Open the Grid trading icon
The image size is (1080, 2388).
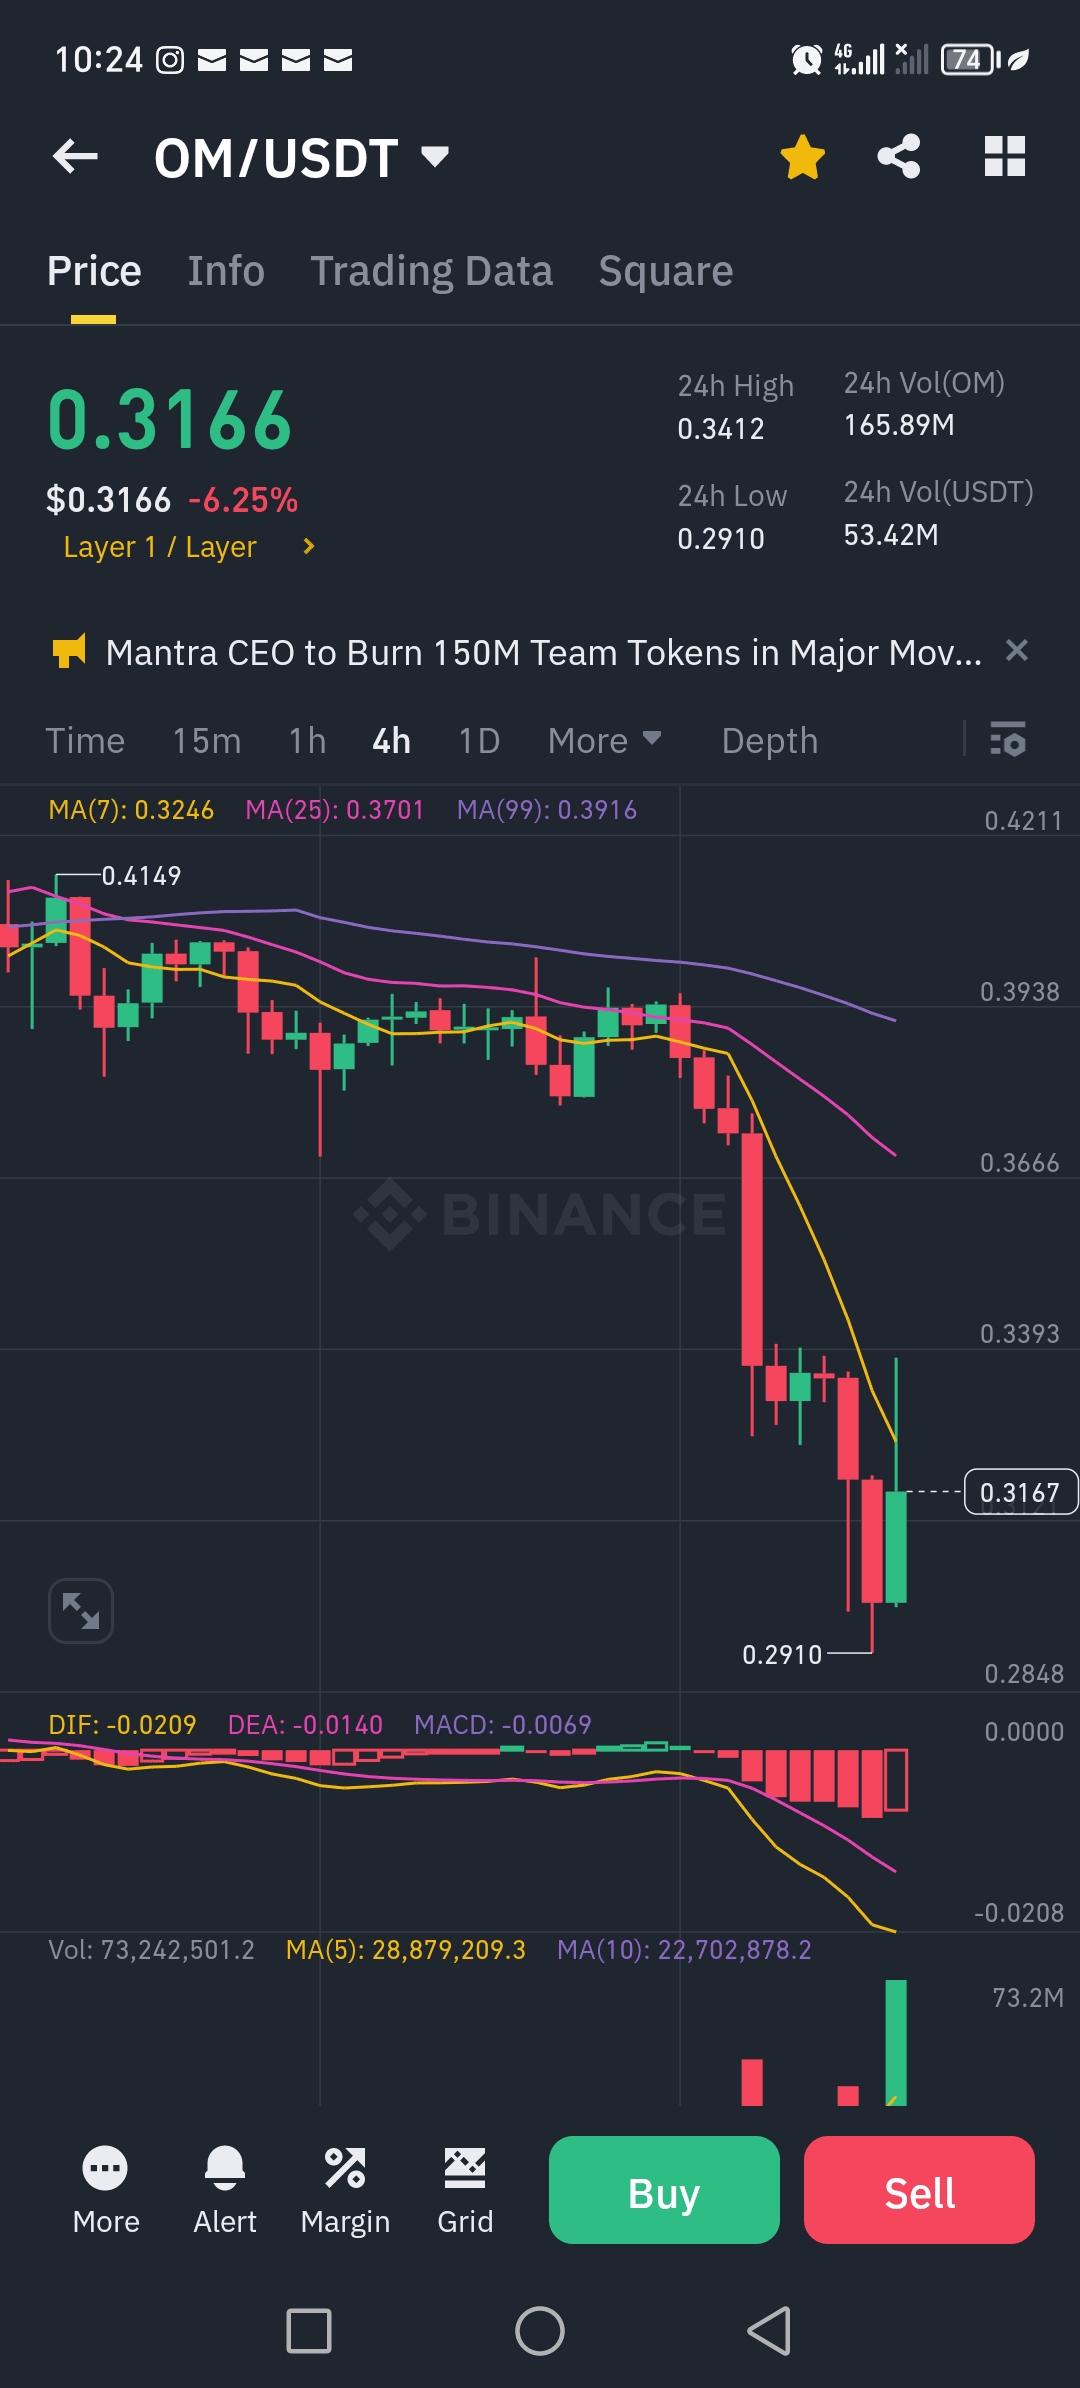click(465, 2190)
